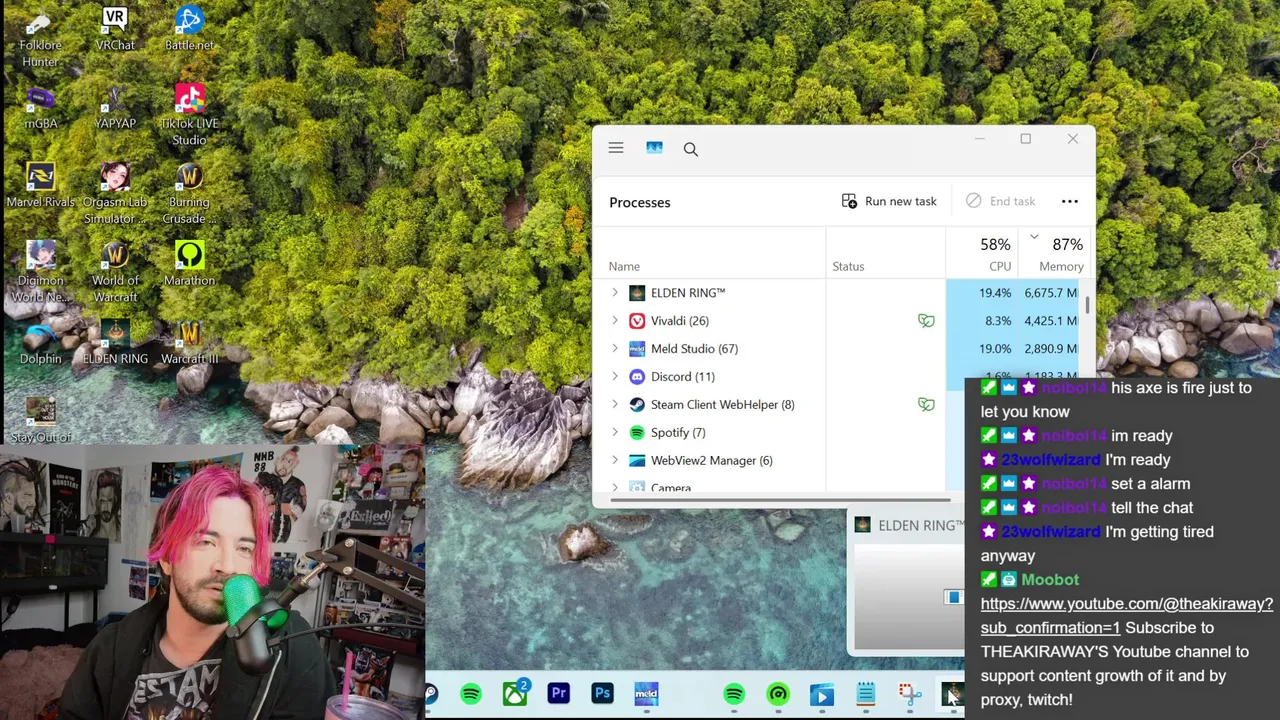This screenshot has height=720, width=1280.
Task: Open Xbox app in taskbar
Action: (515, 693)
